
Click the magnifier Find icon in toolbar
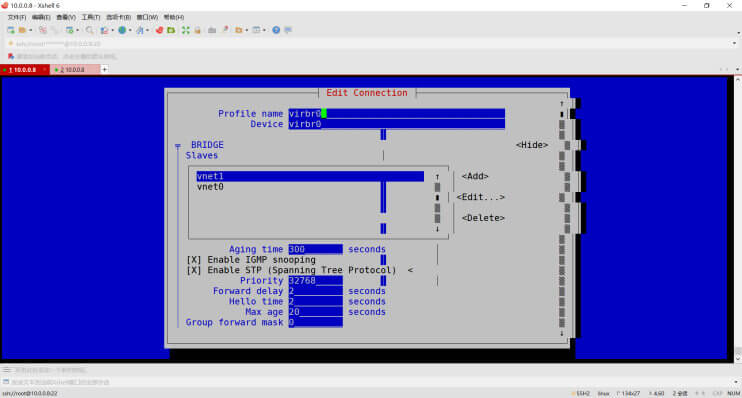89,30
